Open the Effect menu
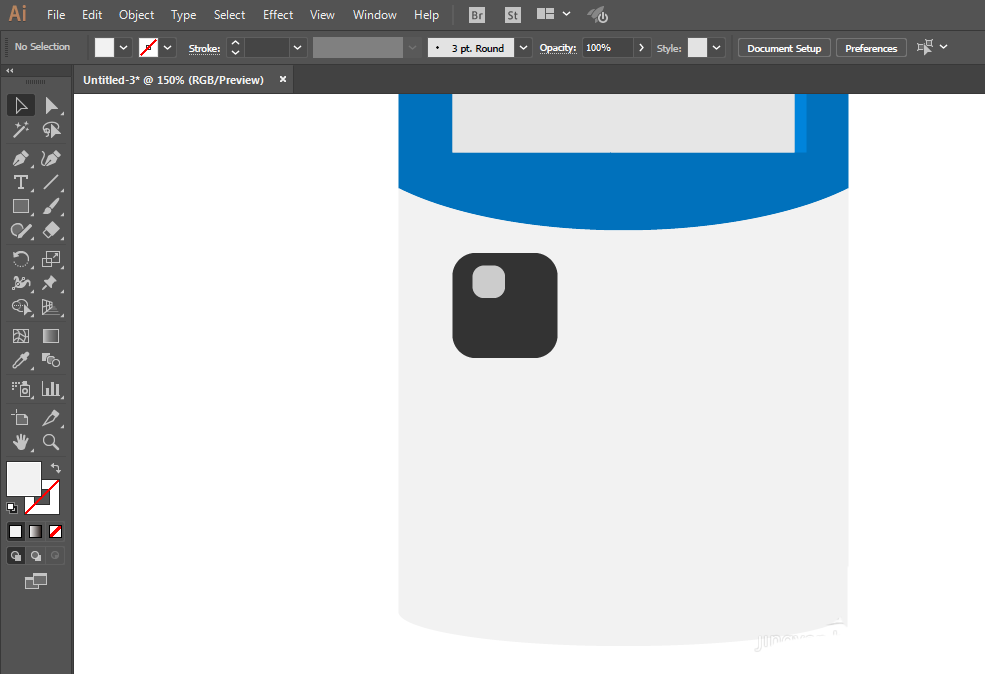The image size is (985, 674). (x=278, y=14)
